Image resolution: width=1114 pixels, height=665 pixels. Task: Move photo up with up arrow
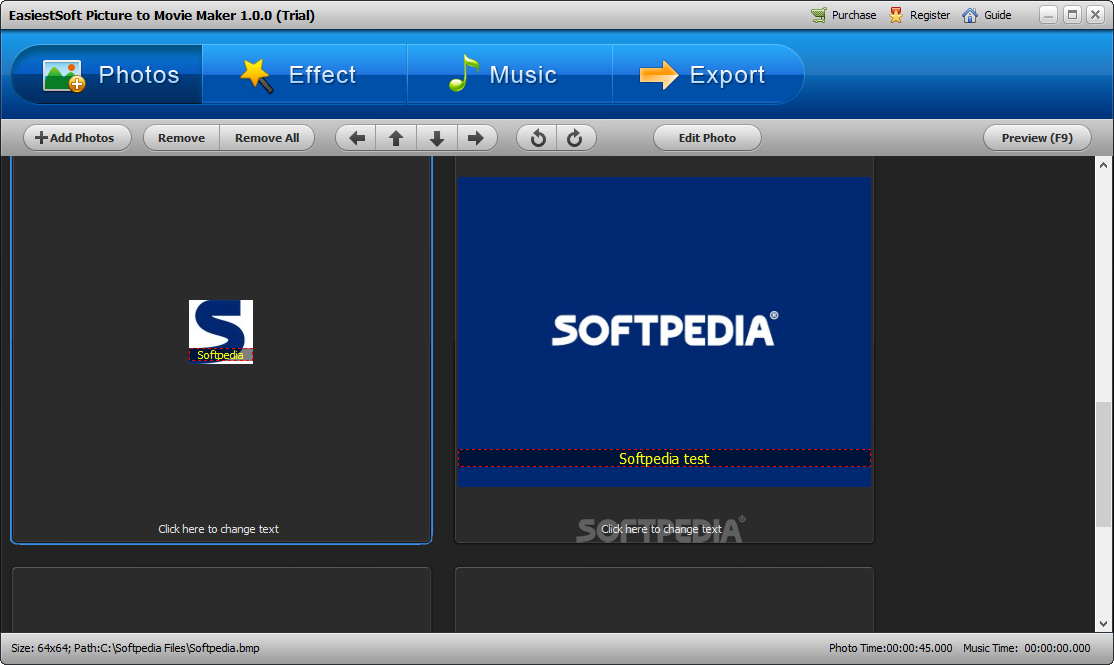tap(396, 138)
